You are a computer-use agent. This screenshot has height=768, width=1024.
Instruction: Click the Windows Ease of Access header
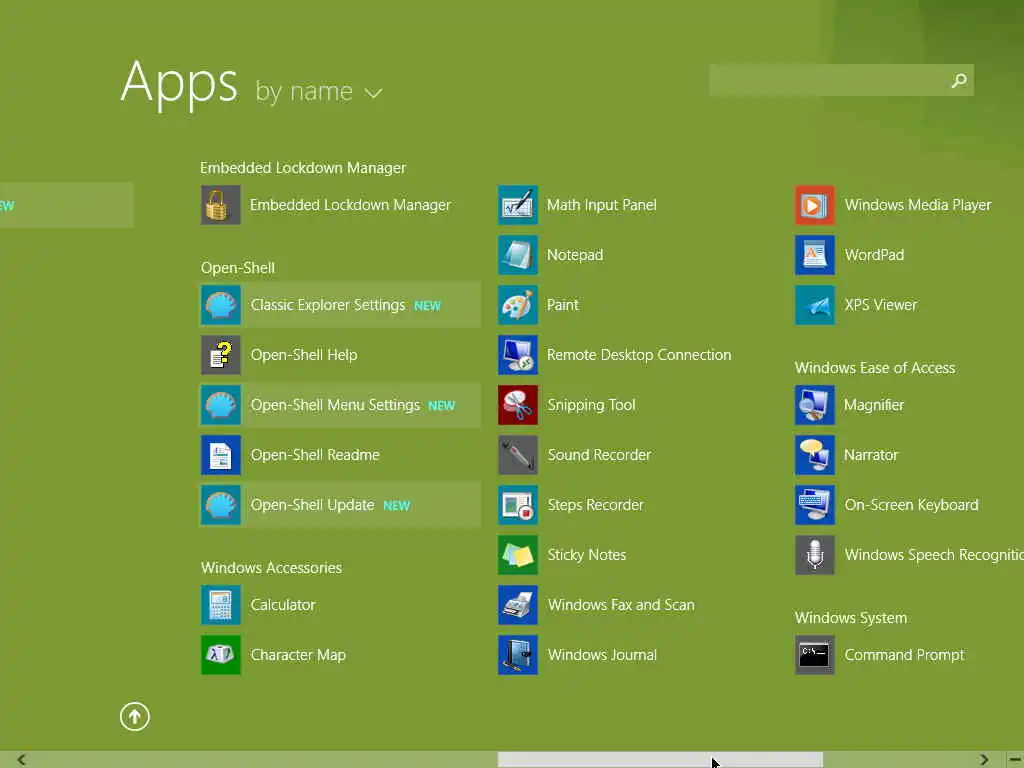click(x=875, y=368)
